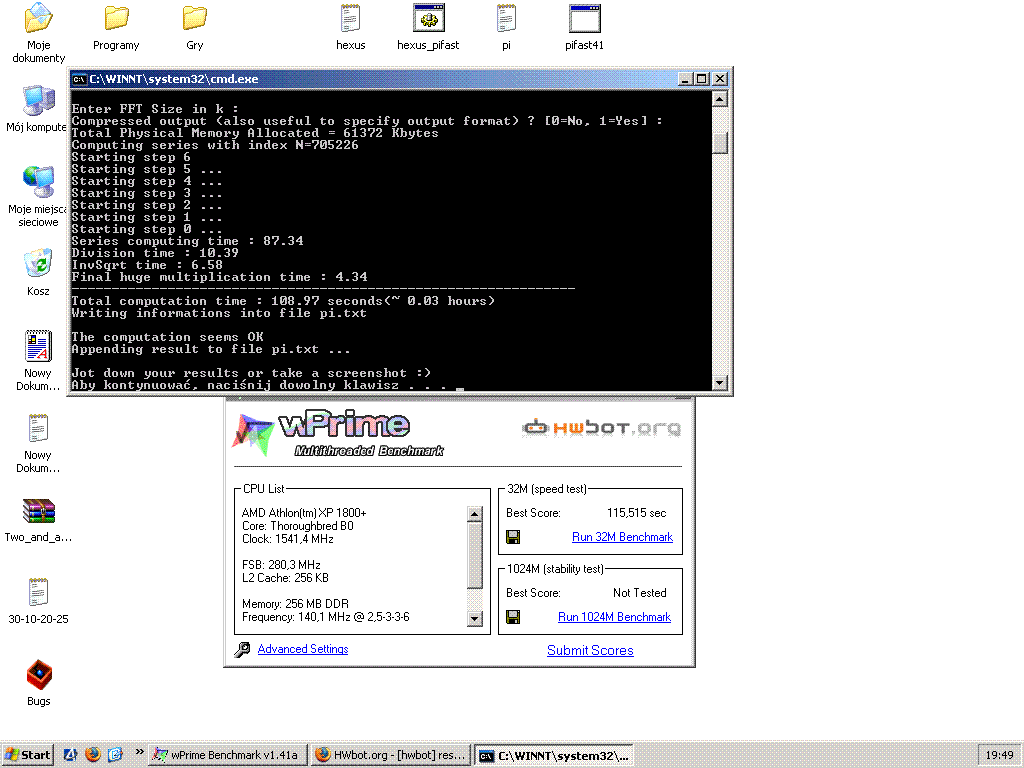The image size is (1024, 768).
Task: Expand quick launch overflow chevron
Action: [139, 752]
